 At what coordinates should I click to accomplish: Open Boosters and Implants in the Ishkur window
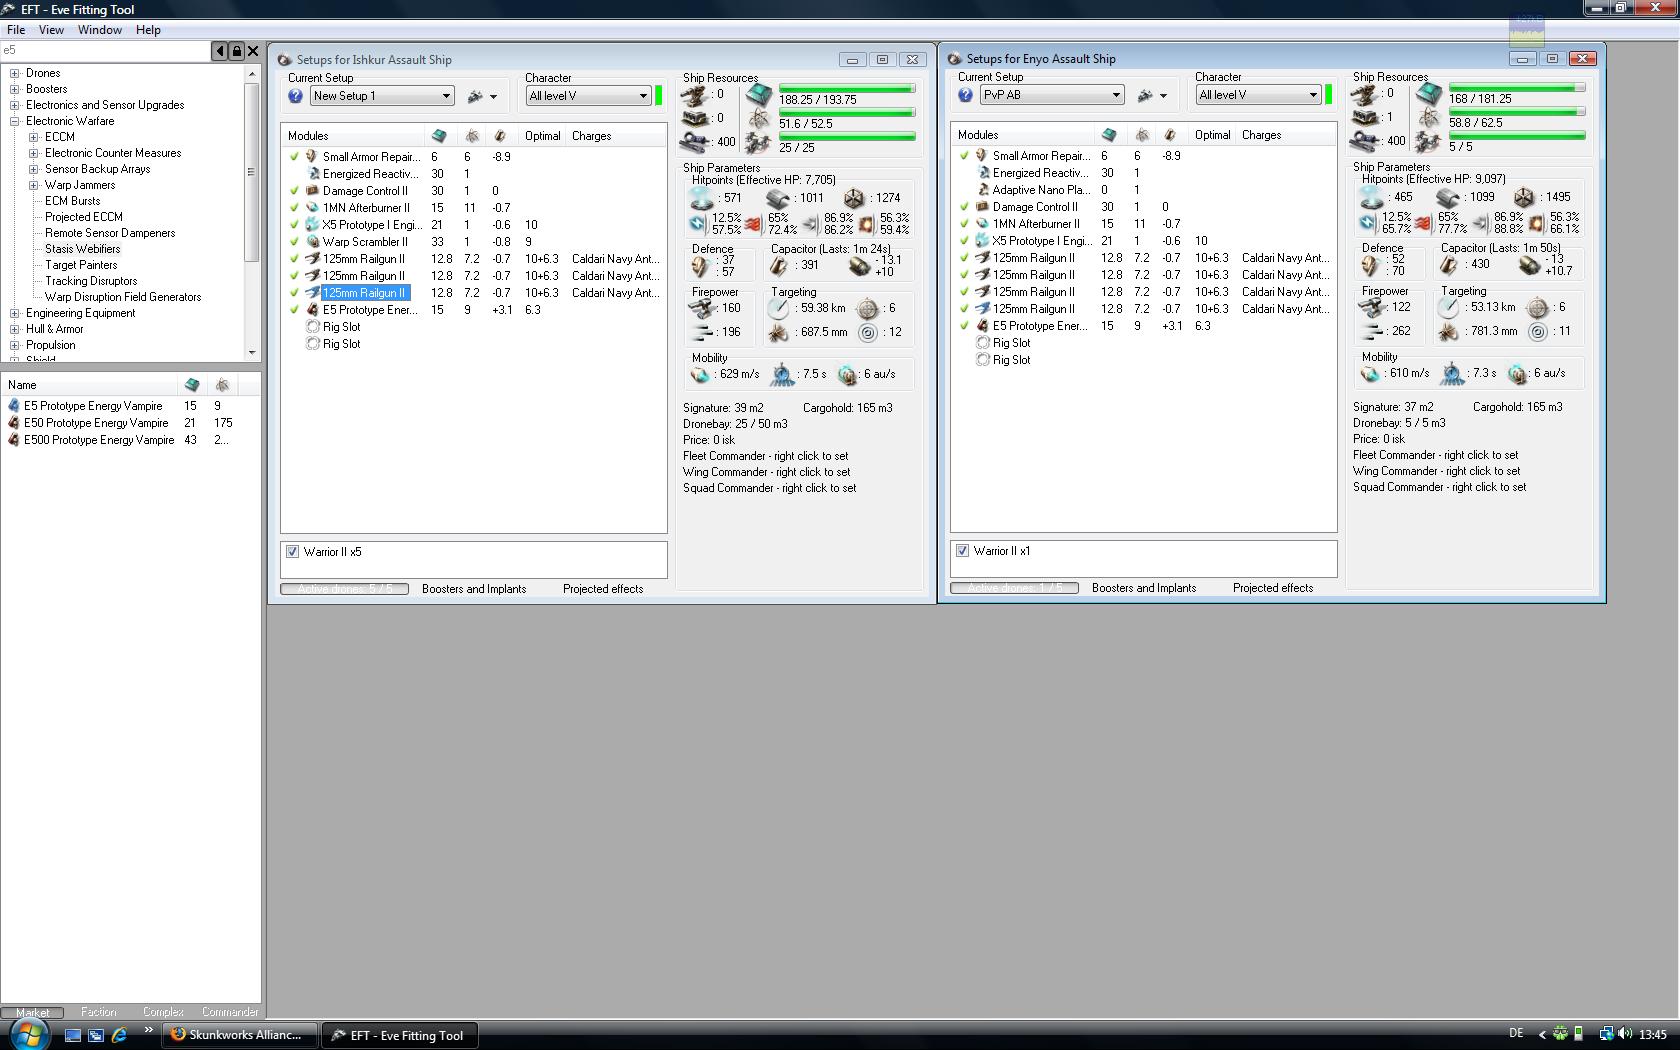(474, 589)
